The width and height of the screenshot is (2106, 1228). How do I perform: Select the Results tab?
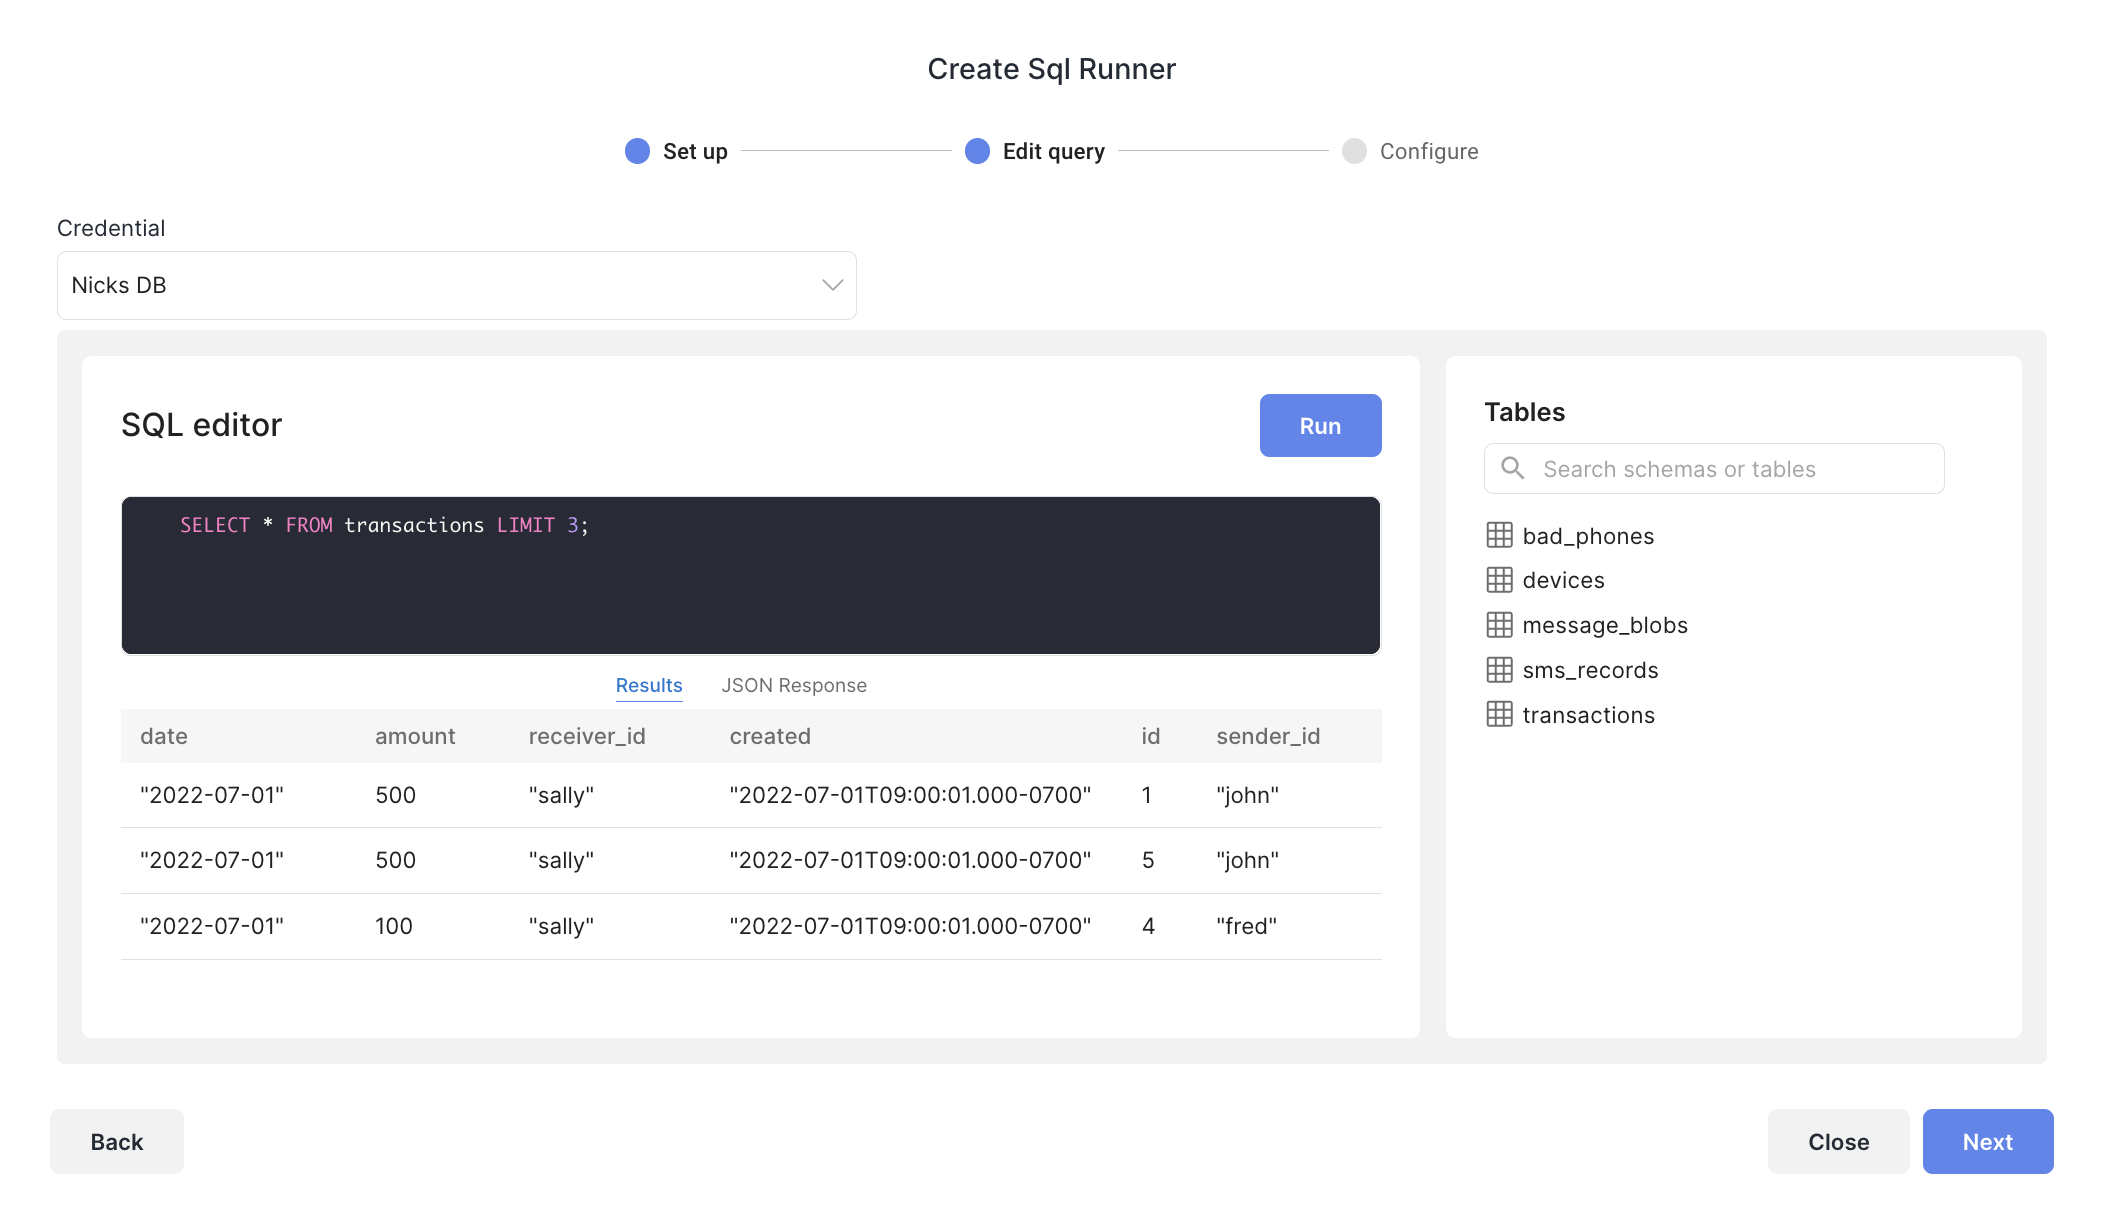(x=649, y=686)
